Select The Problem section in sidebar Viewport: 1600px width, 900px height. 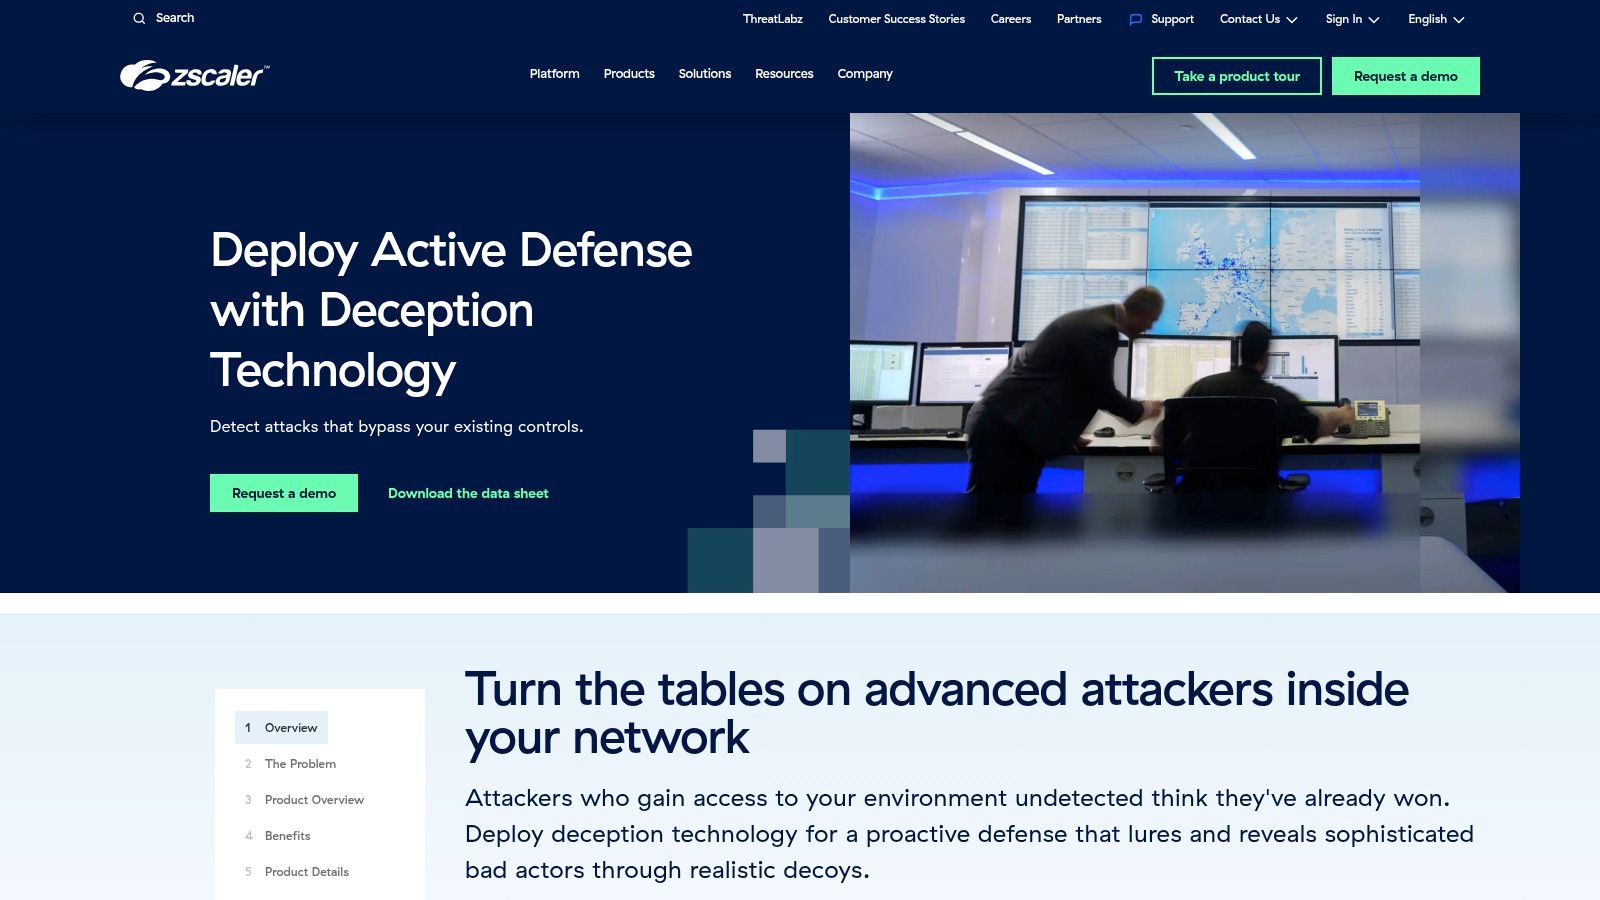tap(299, 763)
